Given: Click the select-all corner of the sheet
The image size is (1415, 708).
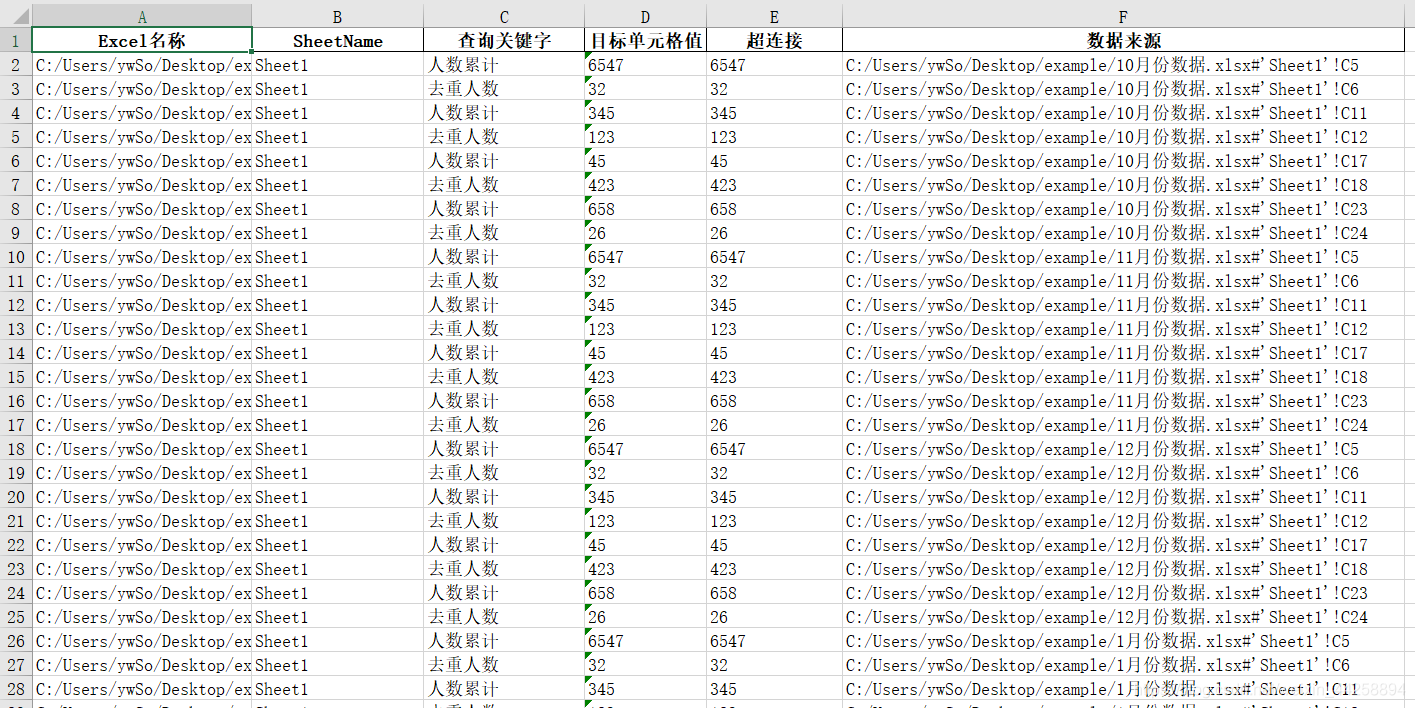Looking at the screenshot, I should 16,16.
